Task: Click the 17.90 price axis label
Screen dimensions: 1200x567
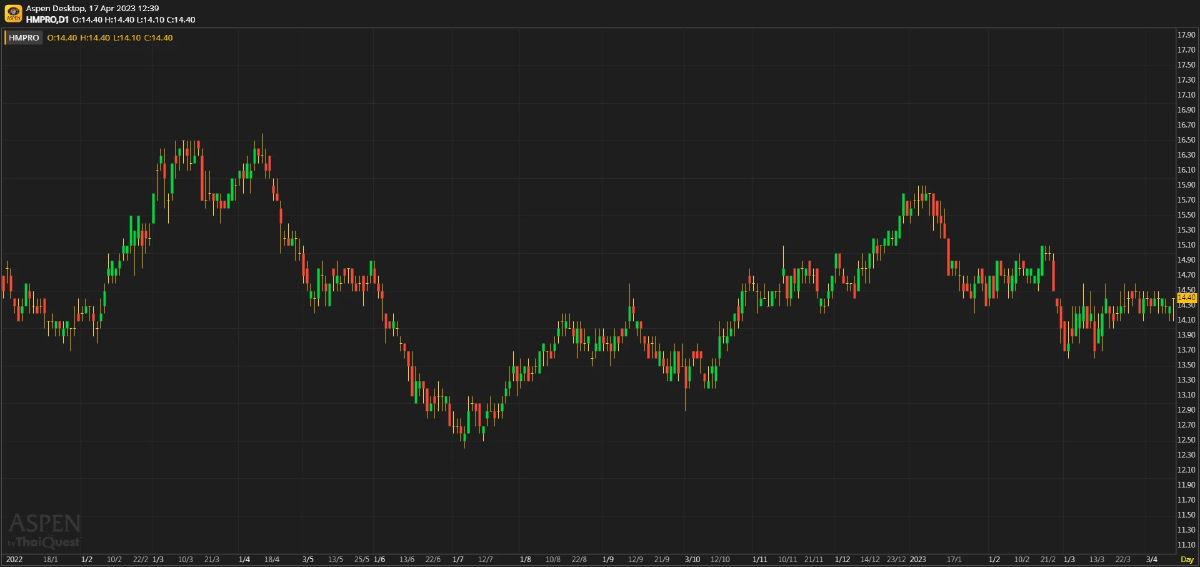Action: click(1187, 35)
